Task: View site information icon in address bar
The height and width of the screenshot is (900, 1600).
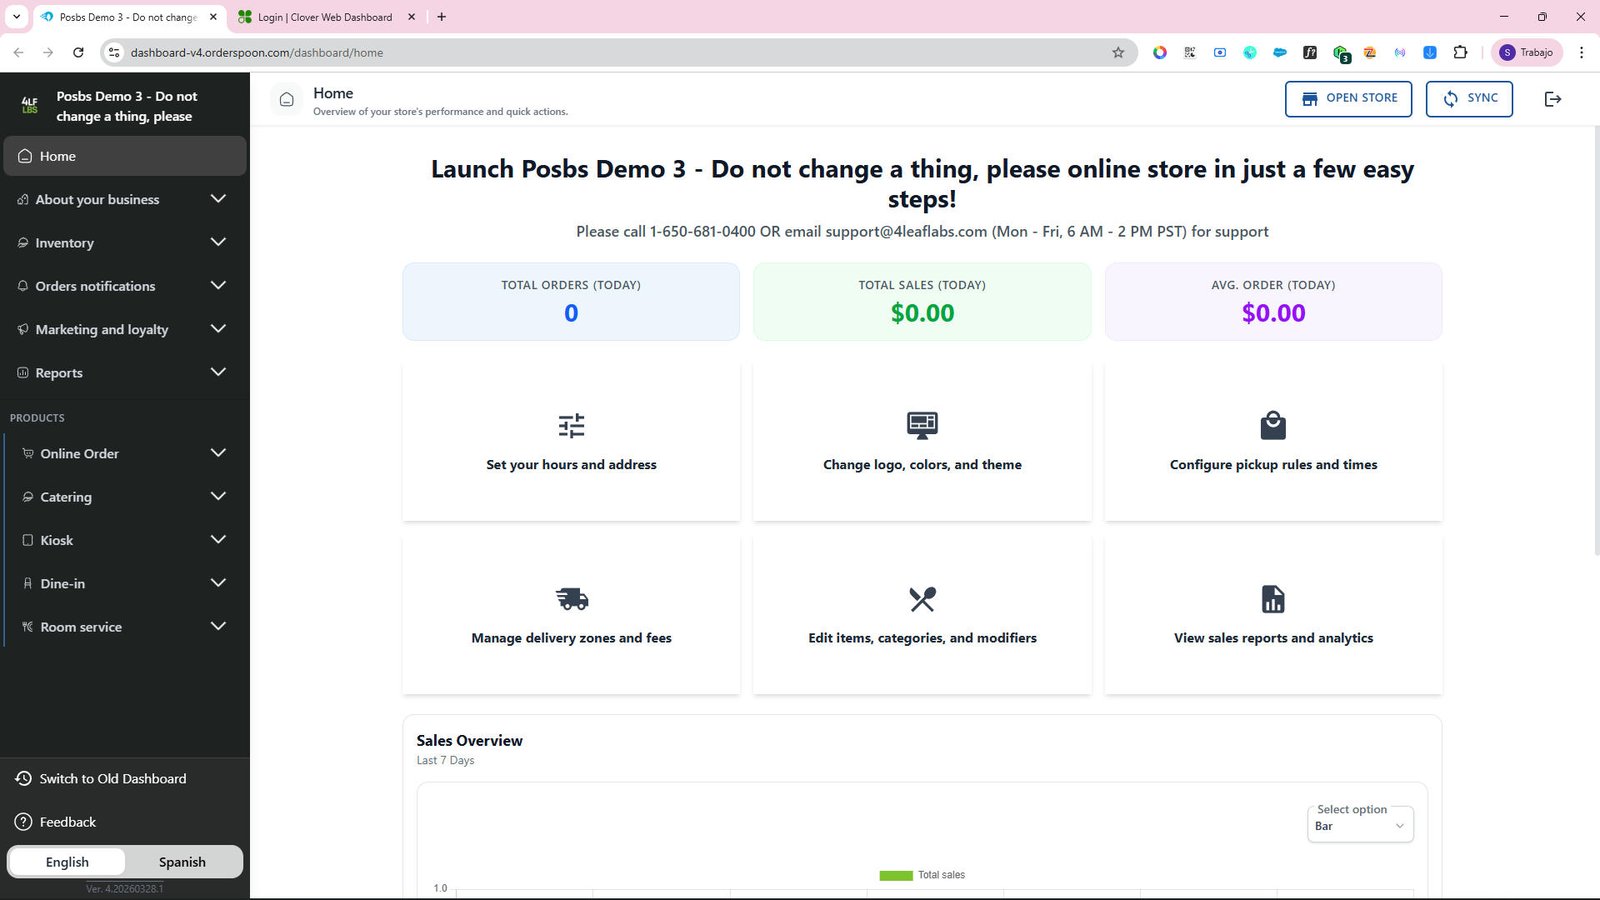Action: pyautogui.click(x=114, y=52)
